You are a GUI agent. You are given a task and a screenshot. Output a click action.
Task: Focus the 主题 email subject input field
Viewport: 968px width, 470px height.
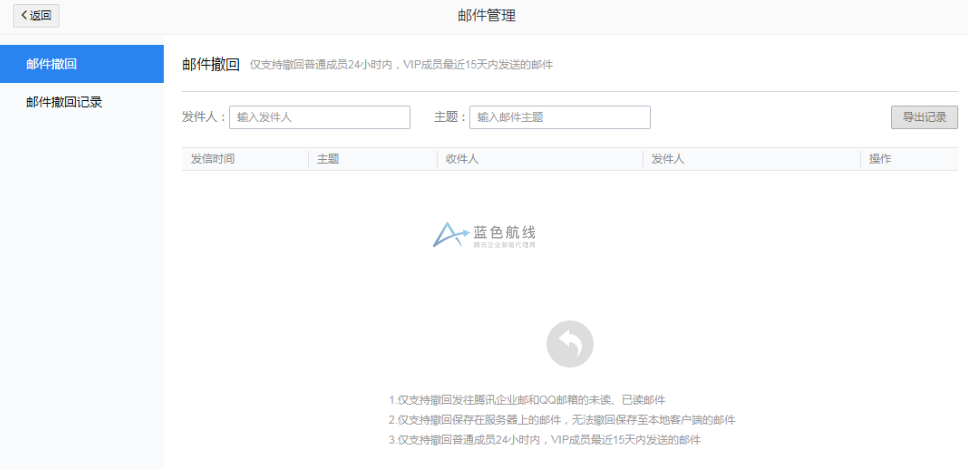[559, 117]
